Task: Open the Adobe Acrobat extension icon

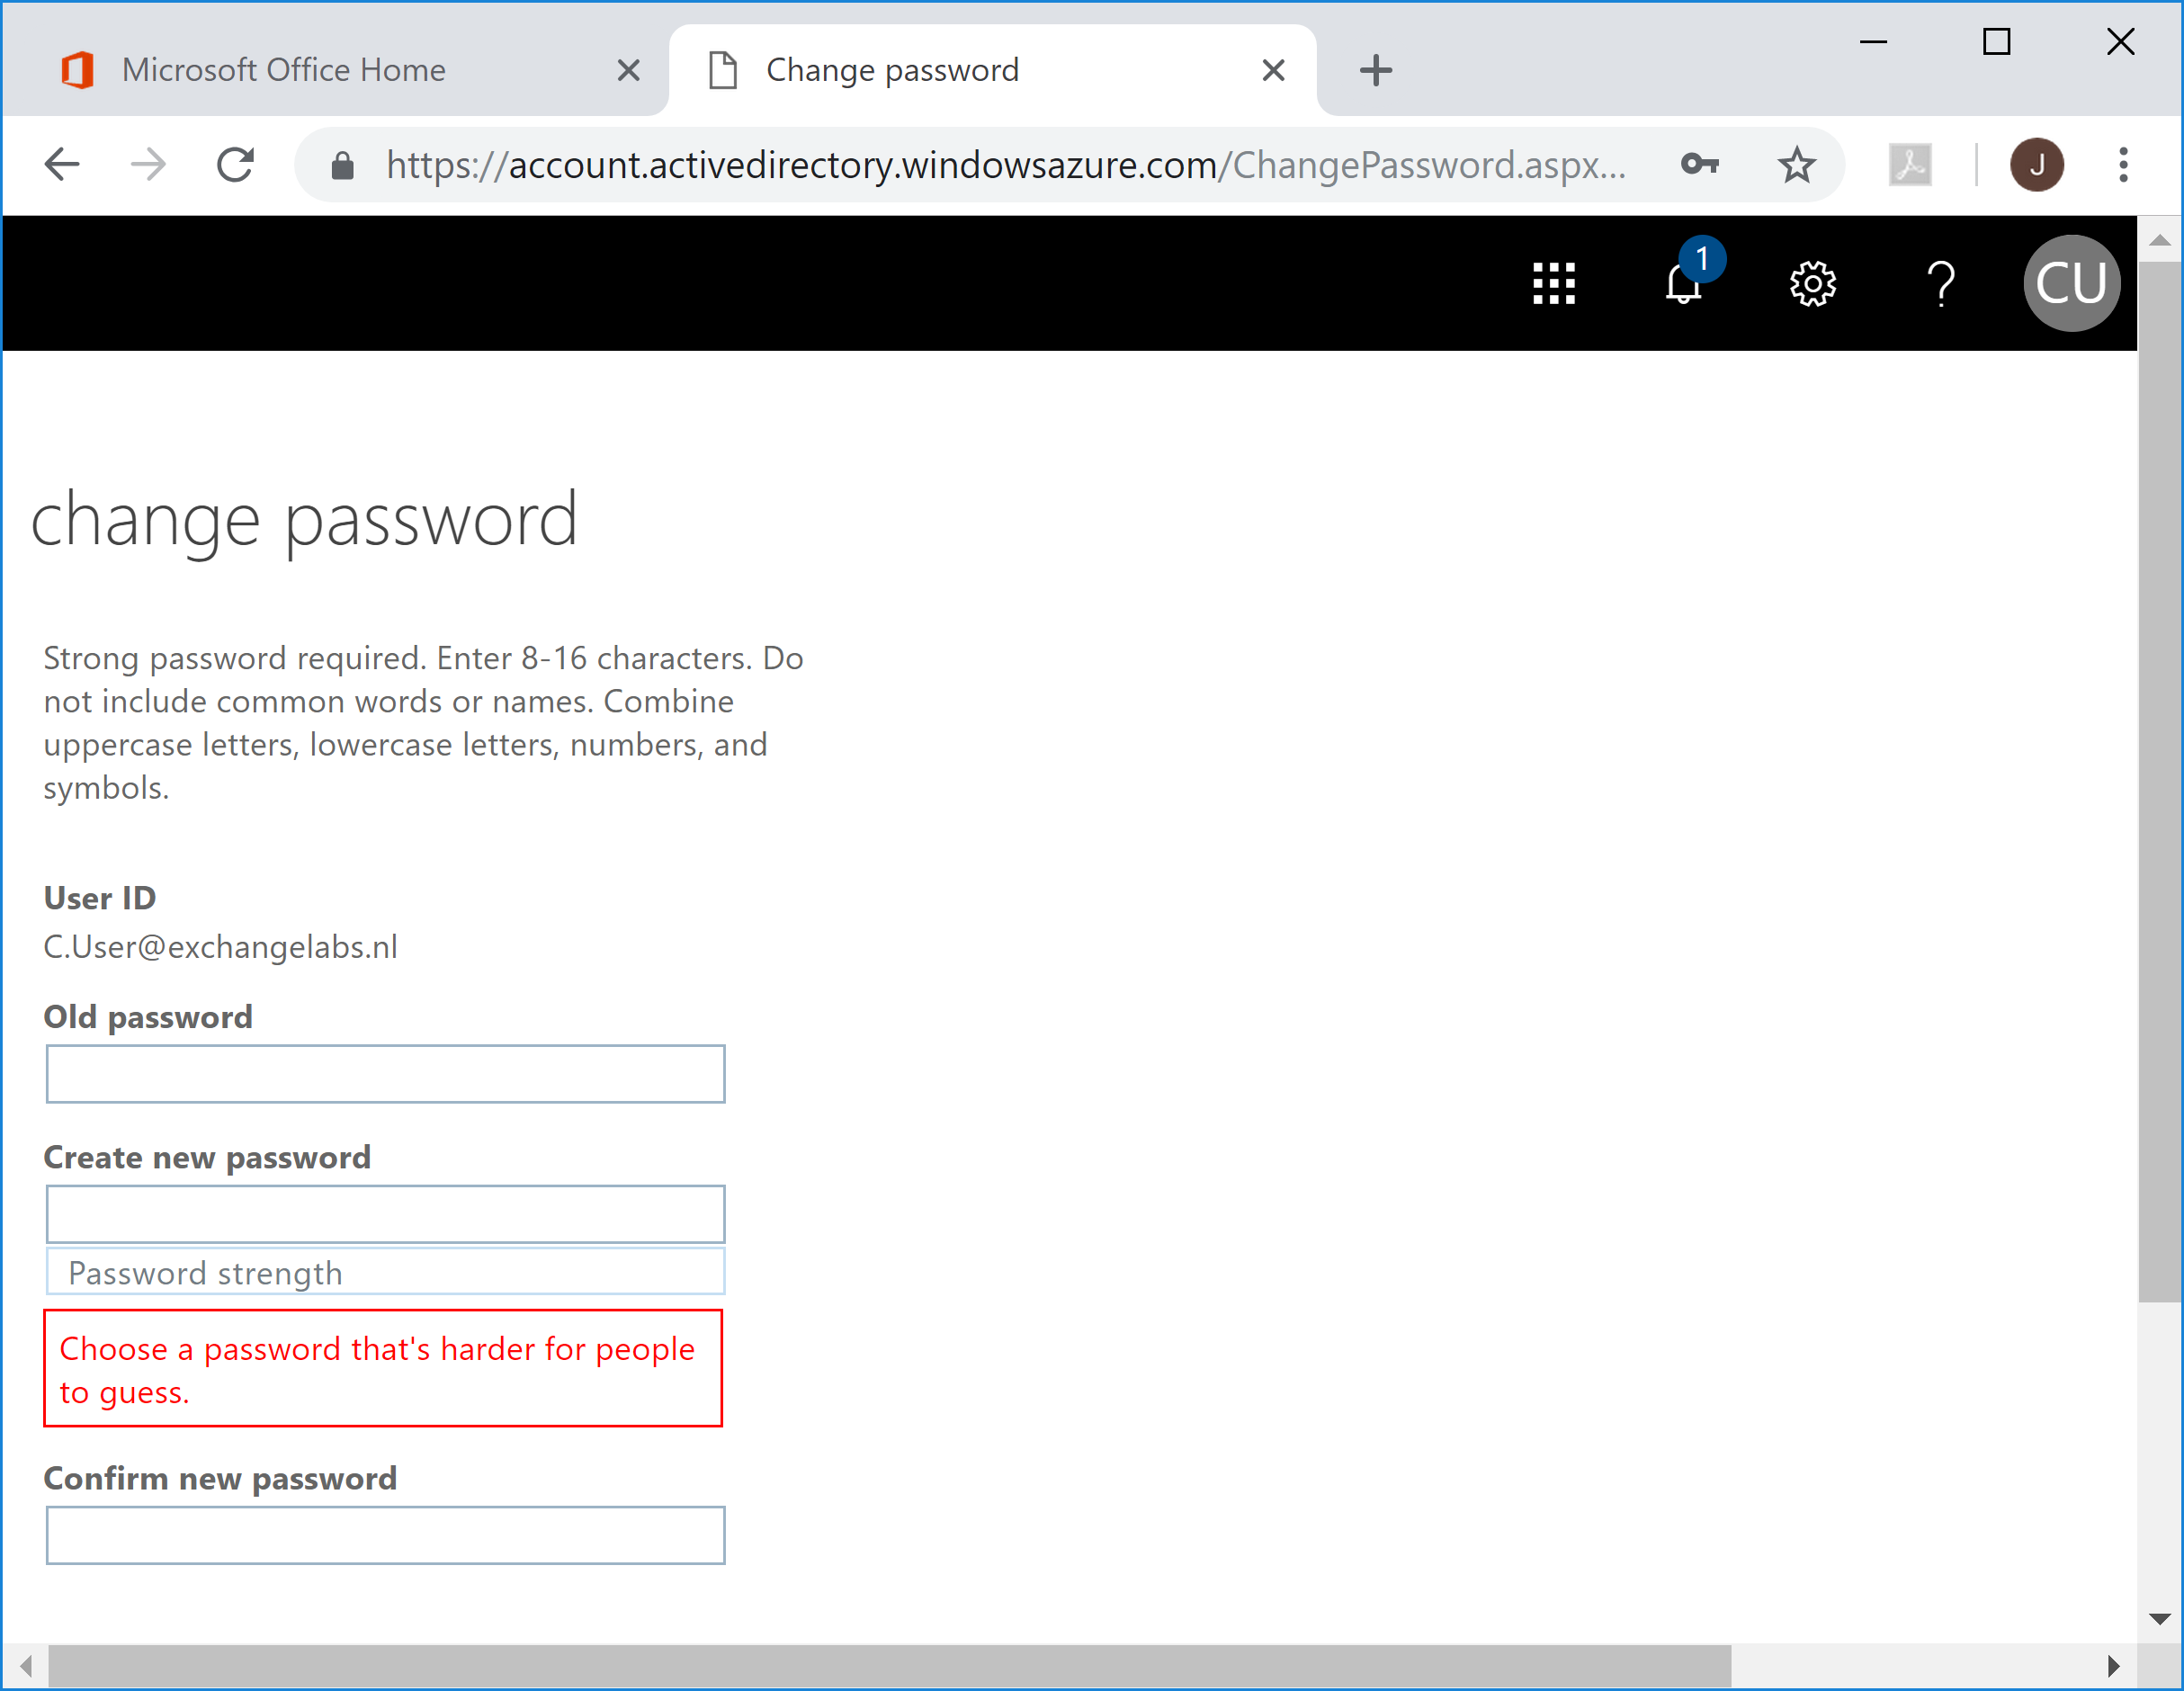Action: click(x=1910, y=164)
